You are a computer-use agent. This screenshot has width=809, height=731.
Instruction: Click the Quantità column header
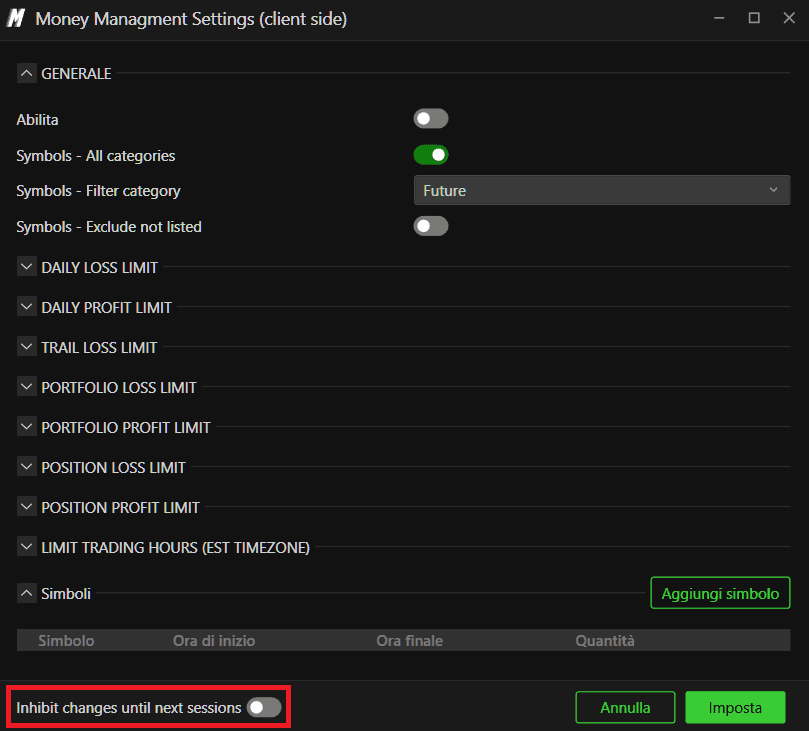pyautogui.click(x=605, y=640)
